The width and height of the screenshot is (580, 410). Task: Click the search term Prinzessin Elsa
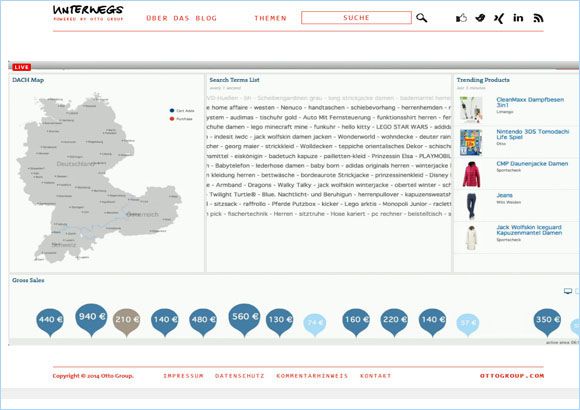[x=392, y=156]
